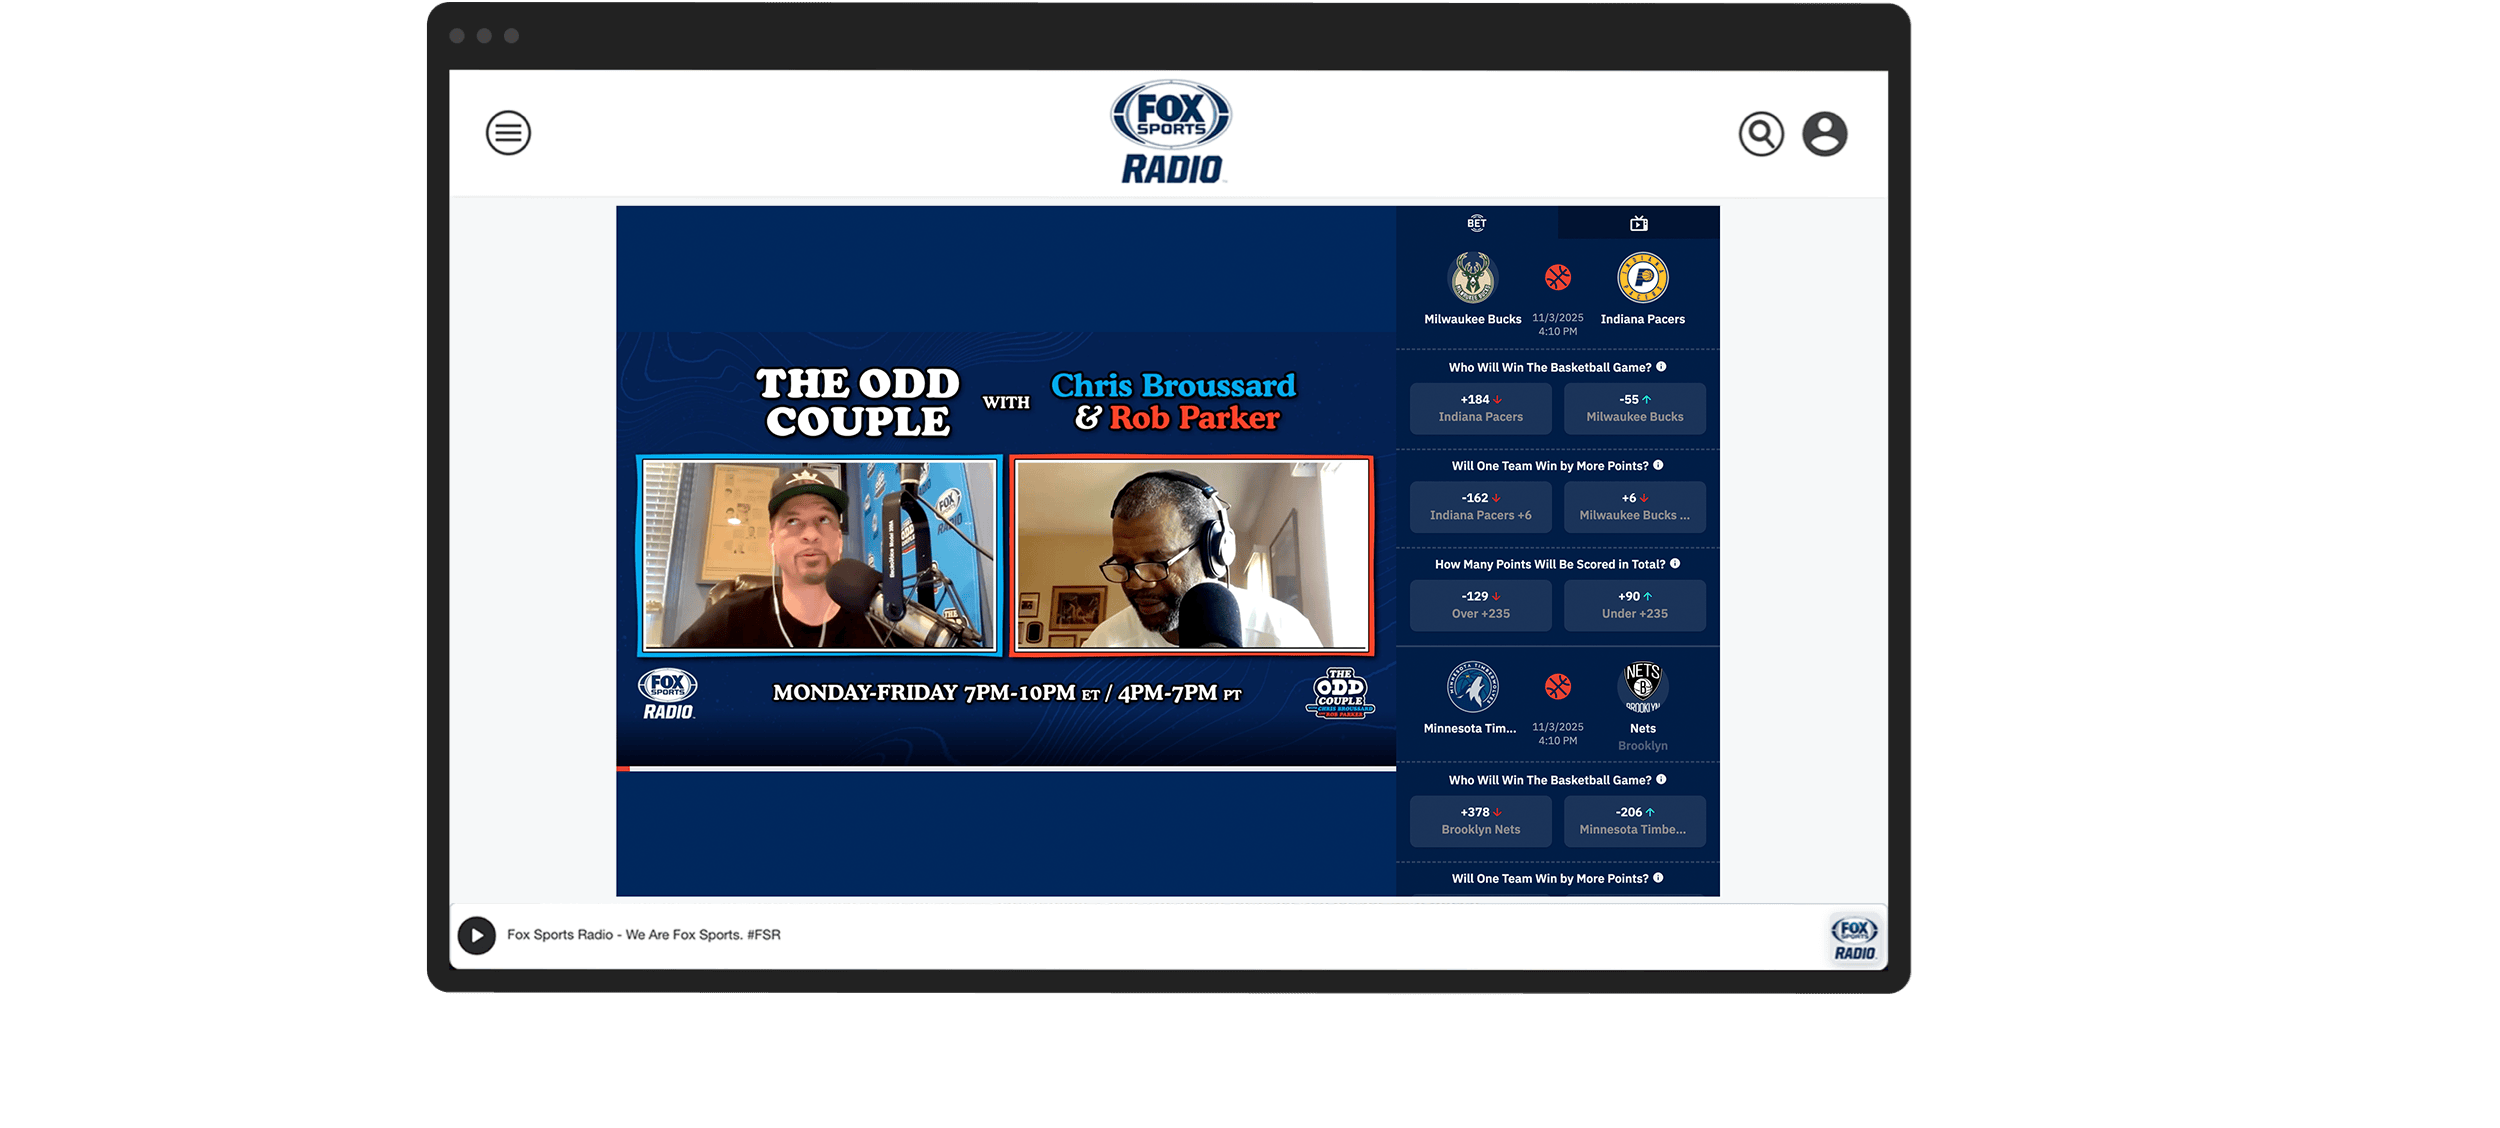Click the Fox Sports Radio header logo

(1171, 133)
